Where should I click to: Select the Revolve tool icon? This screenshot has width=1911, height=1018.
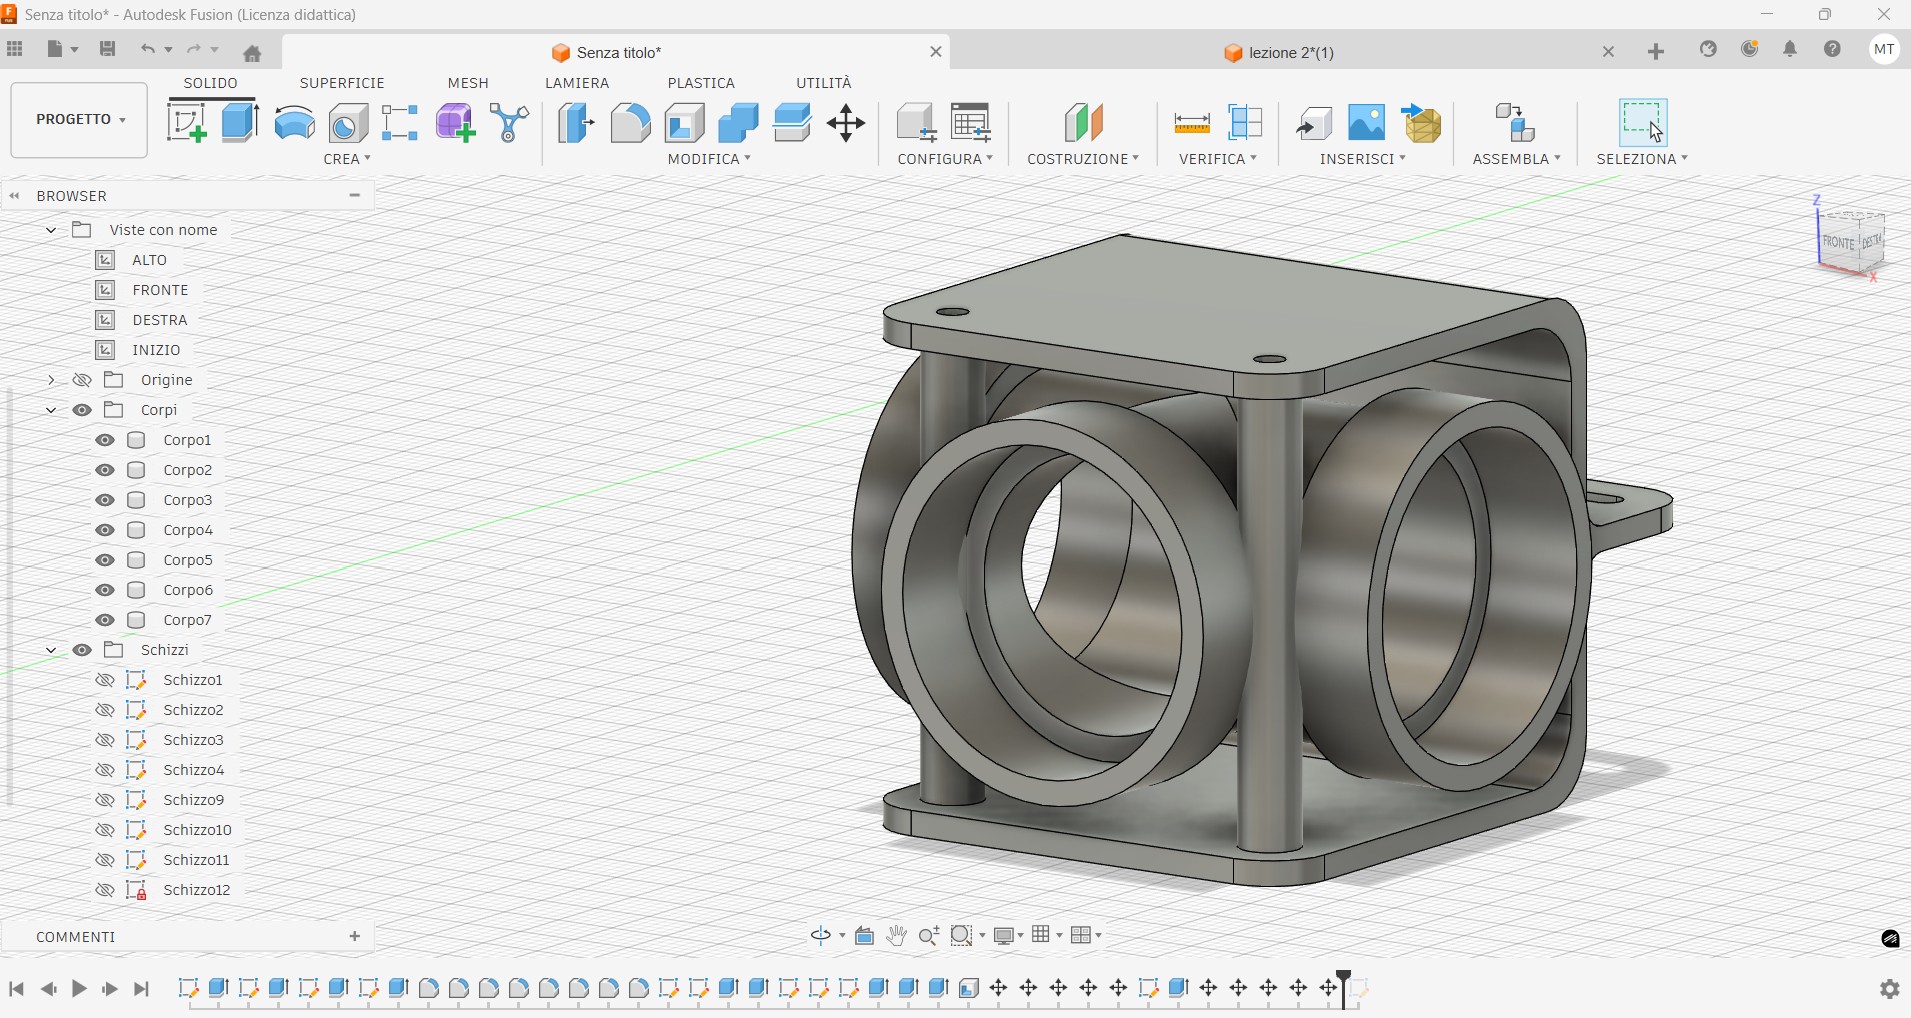tap(294, 124)
